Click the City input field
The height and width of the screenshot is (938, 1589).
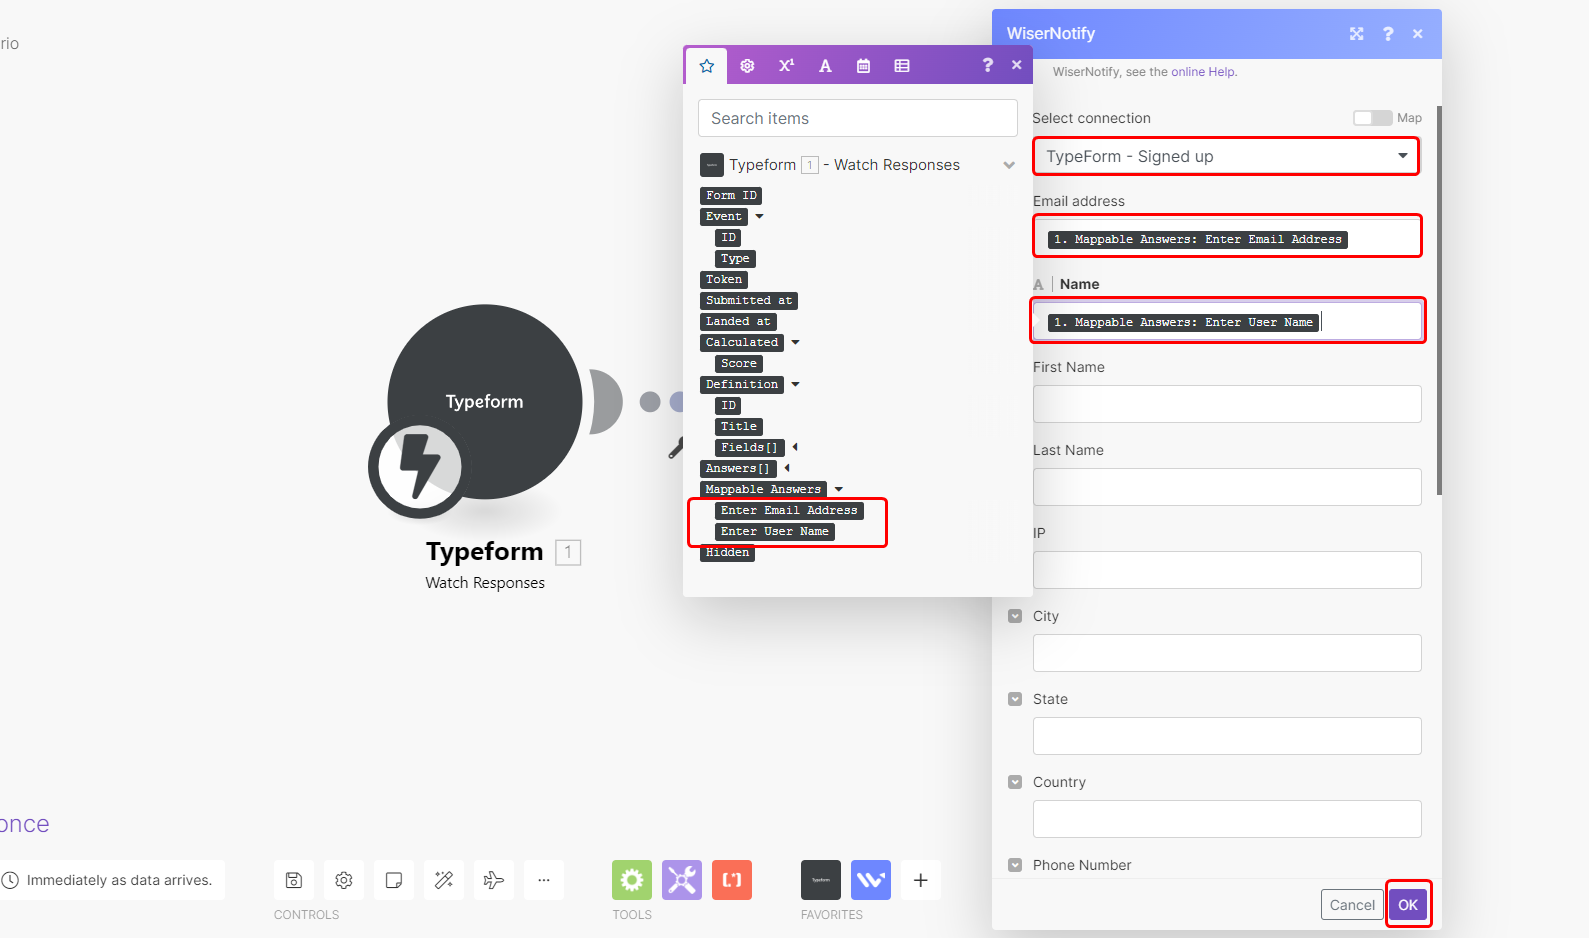click(1227, 653)
